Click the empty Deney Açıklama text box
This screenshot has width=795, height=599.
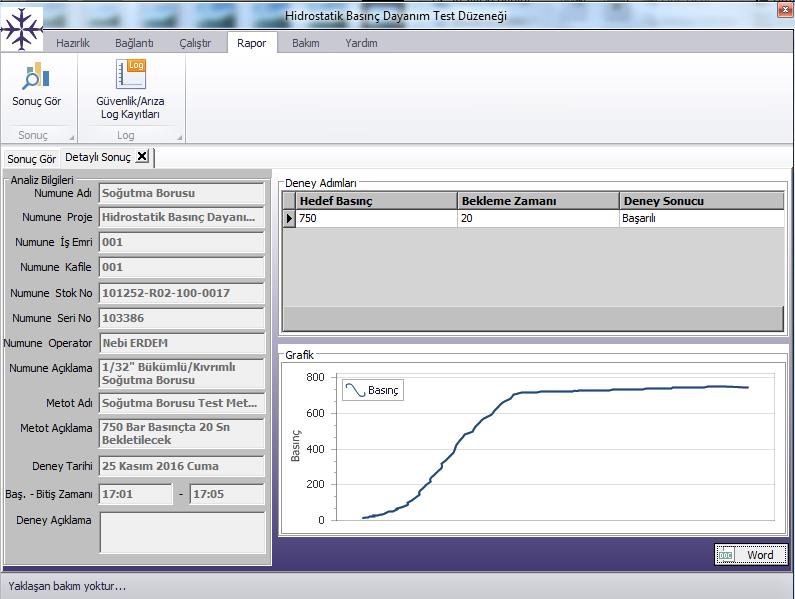(x=183, y=533)
